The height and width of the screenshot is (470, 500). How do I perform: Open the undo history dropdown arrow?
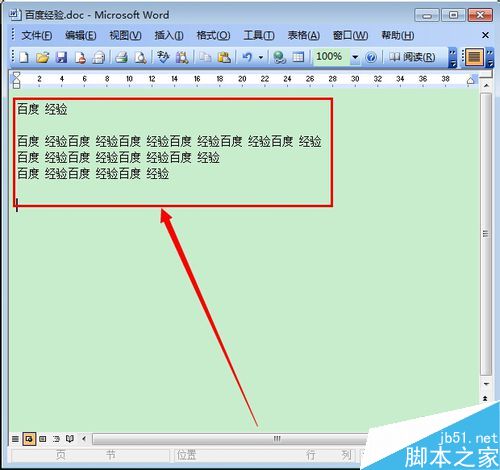pyautogui.click(x=261, y=58)
